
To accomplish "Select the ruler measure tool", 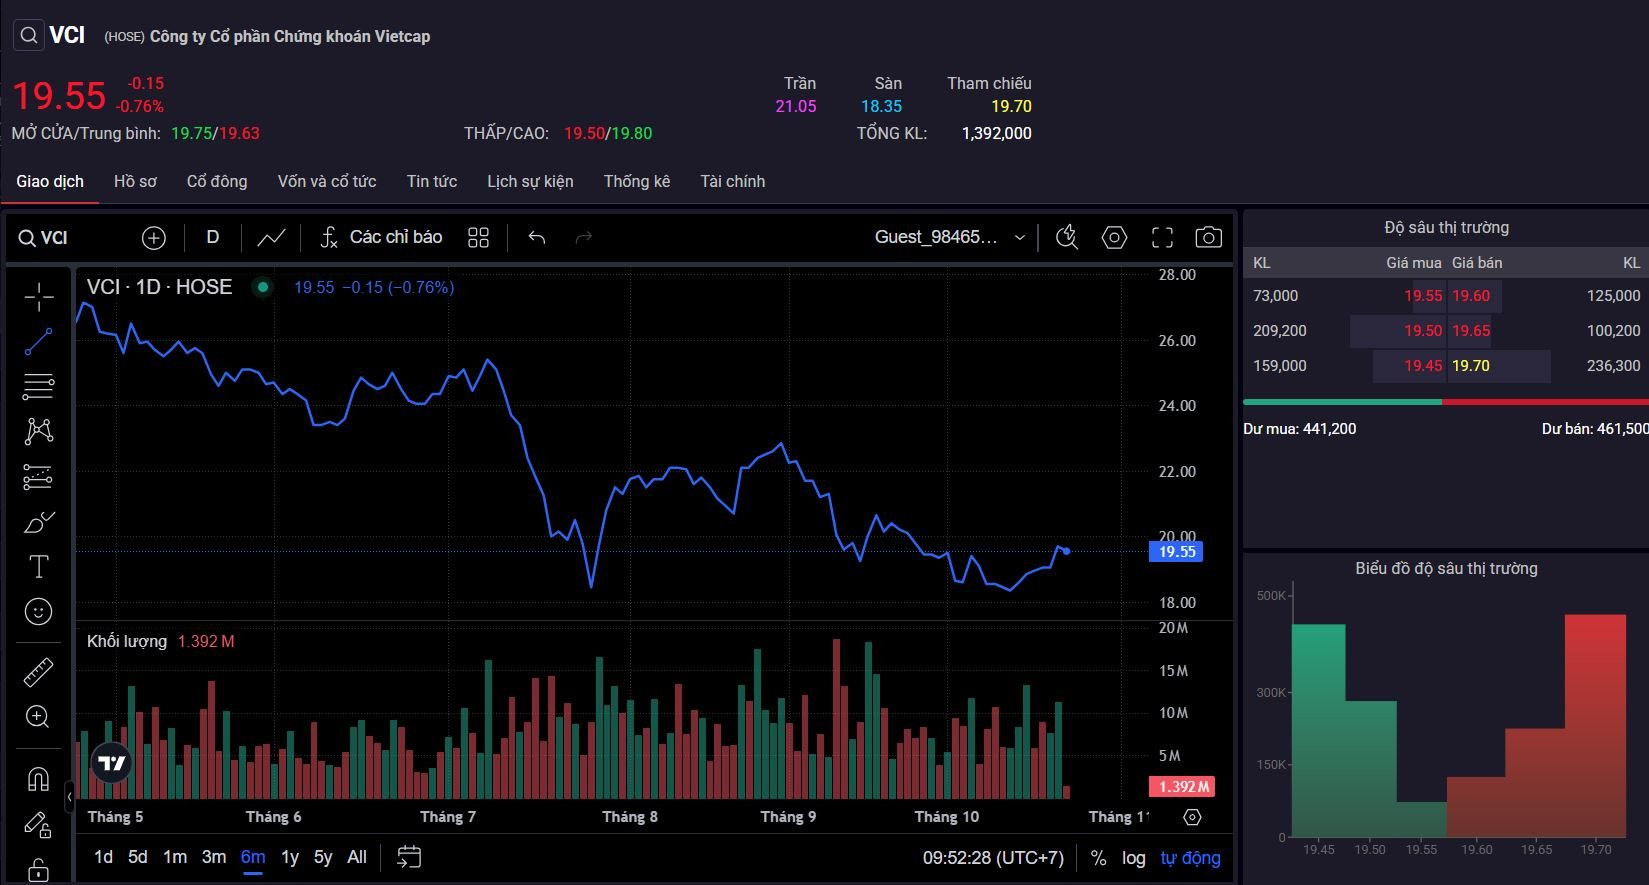I will click(39, 671).
